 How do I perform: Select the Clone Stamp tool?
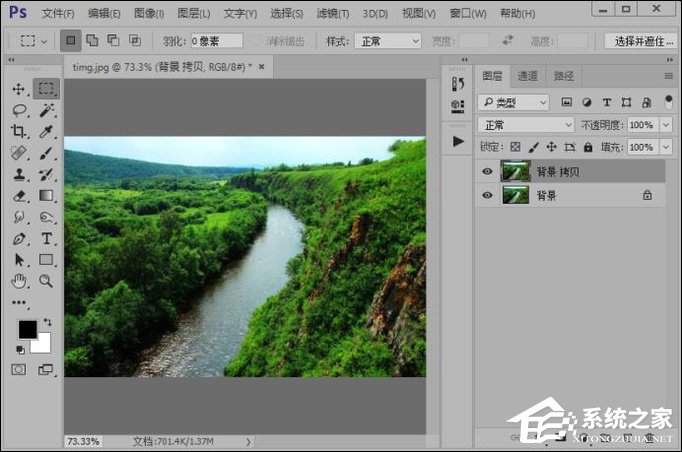click(x=19, y=174)
